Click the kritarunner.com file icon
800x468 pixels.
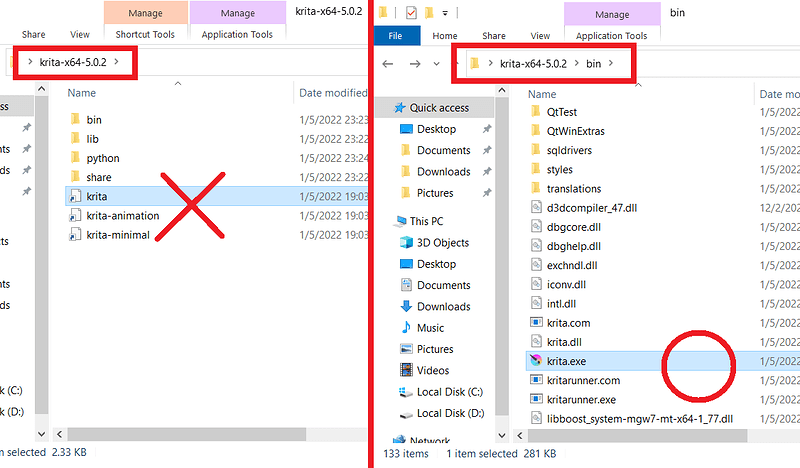click(x=536, y=380)
